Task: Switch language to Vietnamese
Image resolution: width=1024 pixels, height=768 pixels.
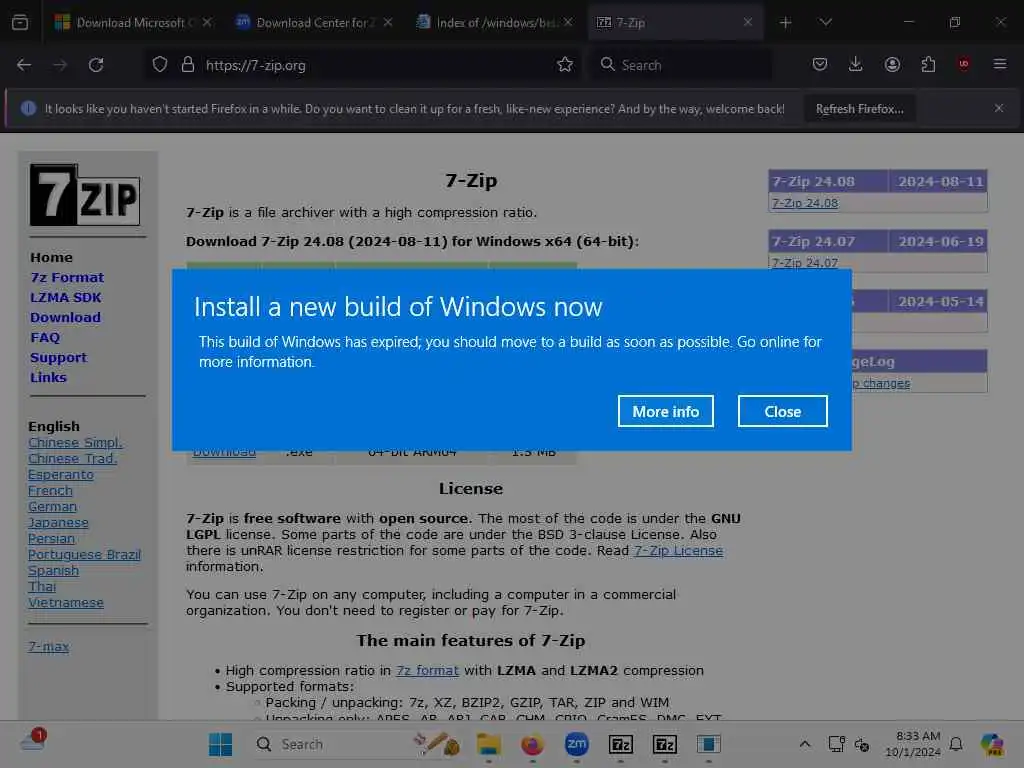Action: [66, 603]
